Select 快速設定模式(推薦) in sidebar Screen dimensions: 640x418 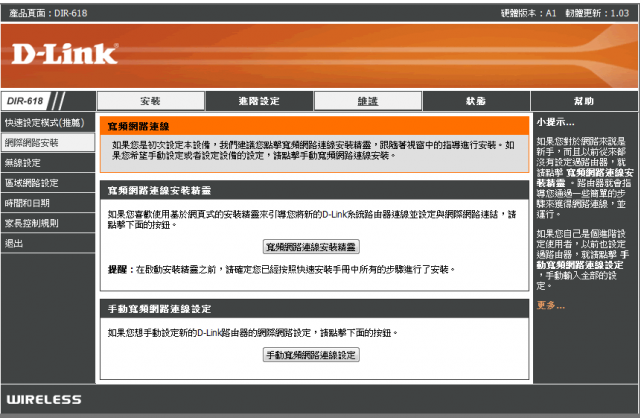click(48, 122)
